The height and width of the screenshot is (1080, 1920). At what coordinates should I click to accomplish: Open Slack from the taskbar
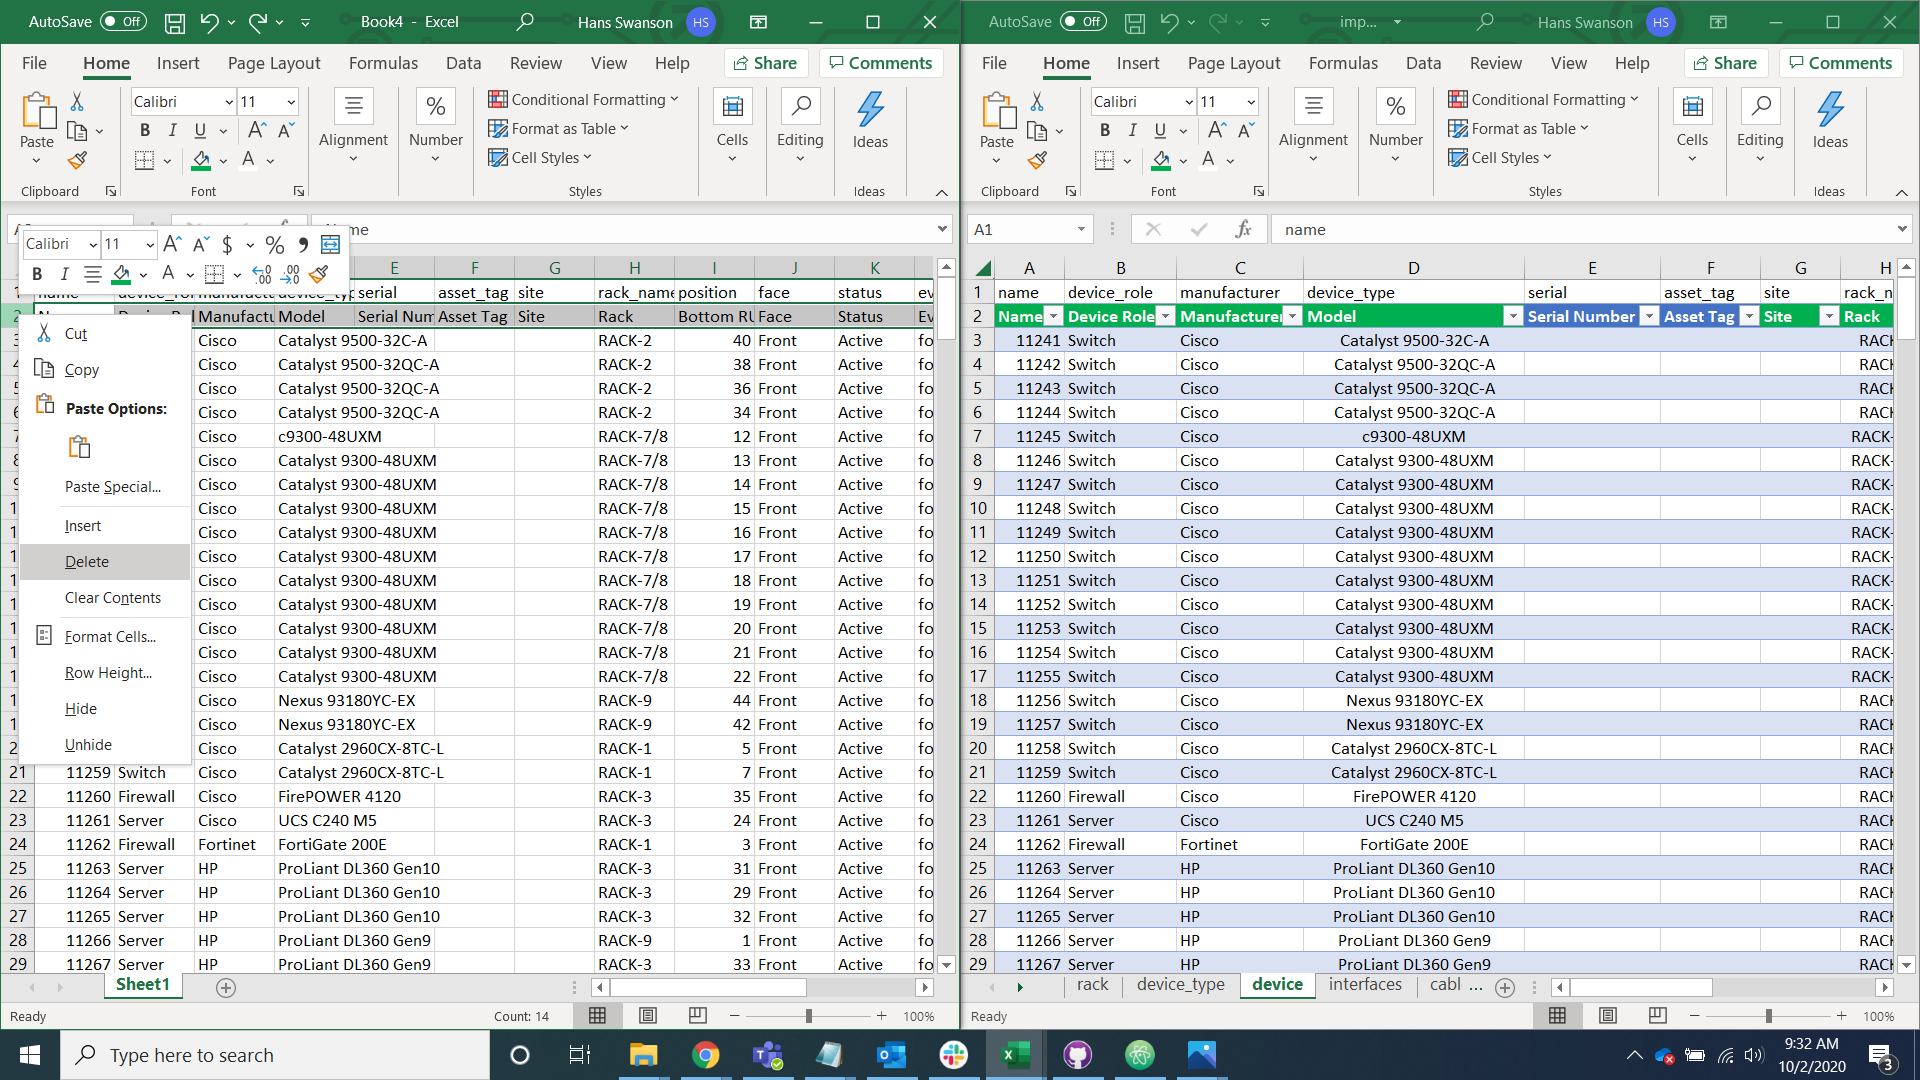point(953,1055)
